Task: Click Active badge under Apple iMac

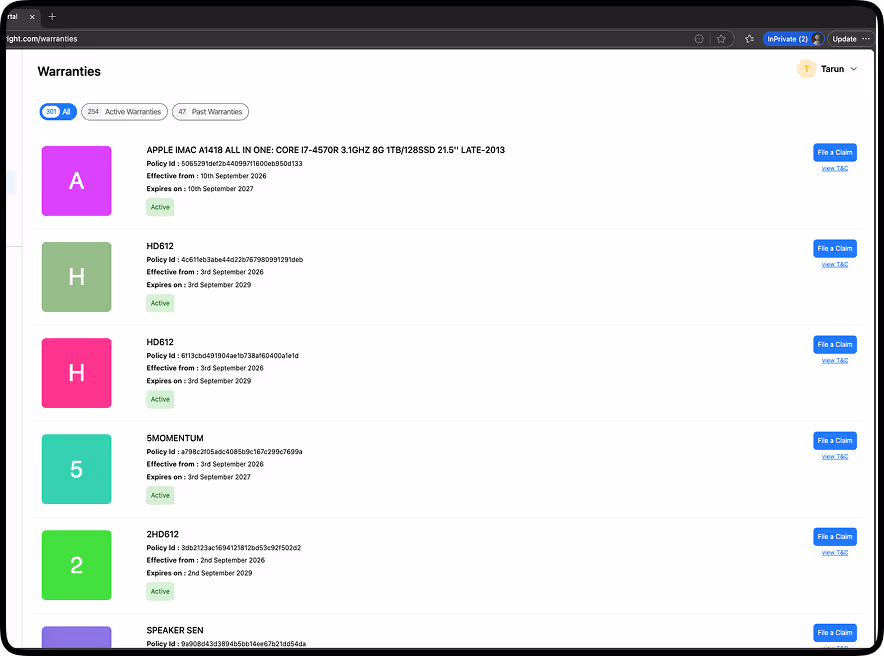Action: (x=160, y=207)
